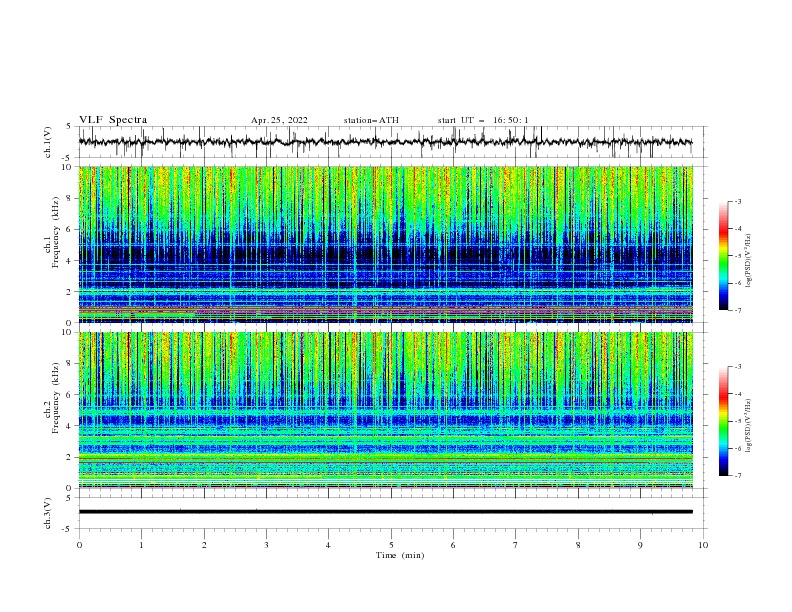This screenshot has height=612, width=792.
Task: Click the "Time (min)" x-axis label
Action: pos(400,555)
